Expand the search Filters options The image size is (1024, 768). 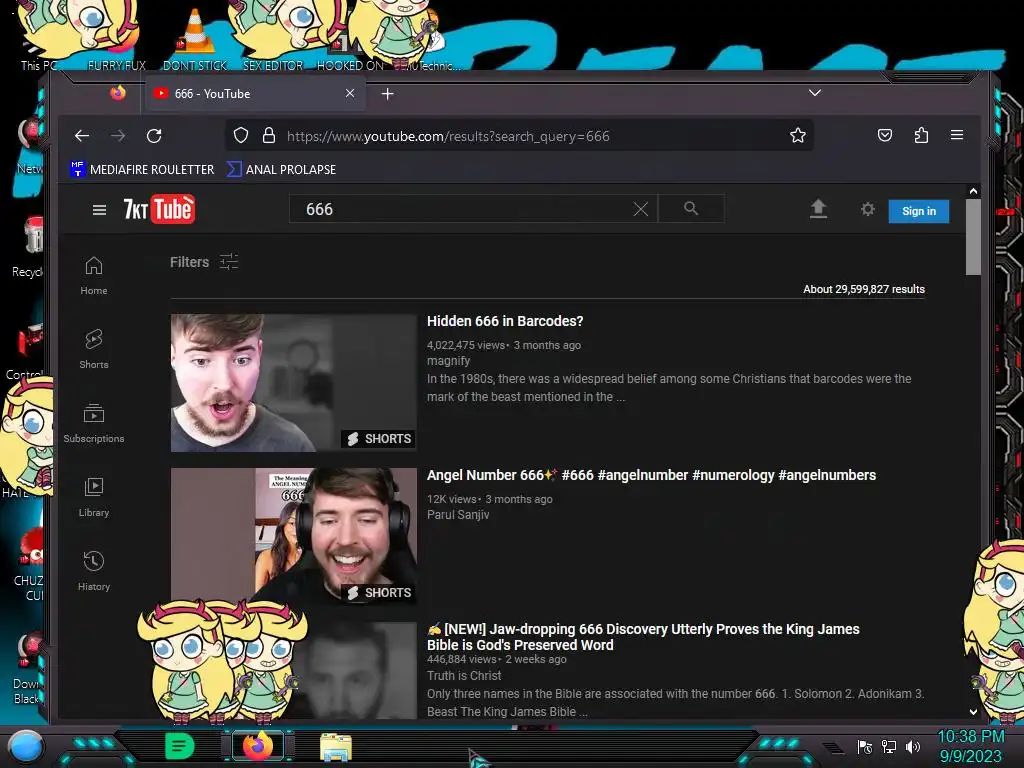[x=204, y=262]
